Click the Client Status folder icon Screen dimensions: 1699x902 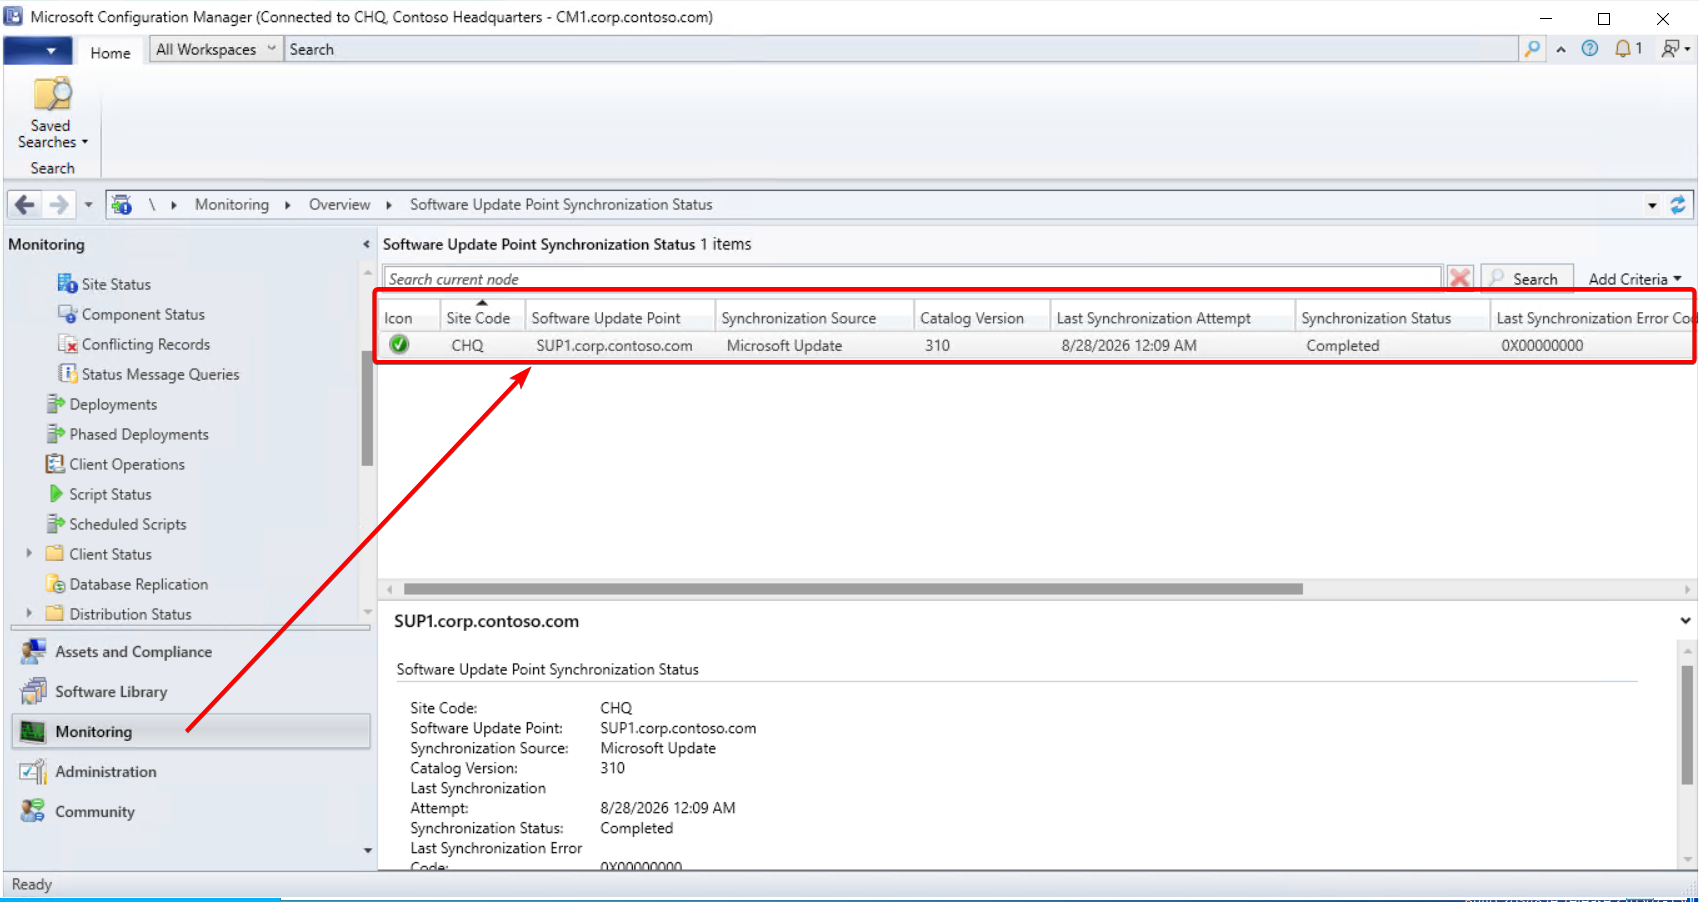tap(55, 554)
